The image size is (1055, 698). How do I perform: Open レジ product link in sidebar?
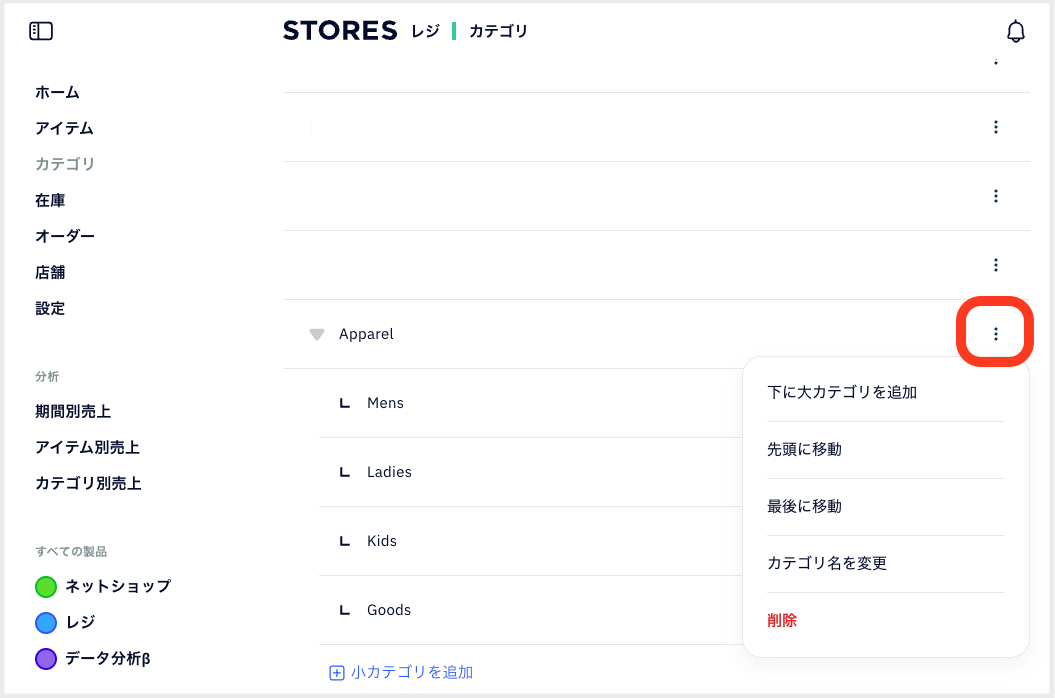(80, 623)
